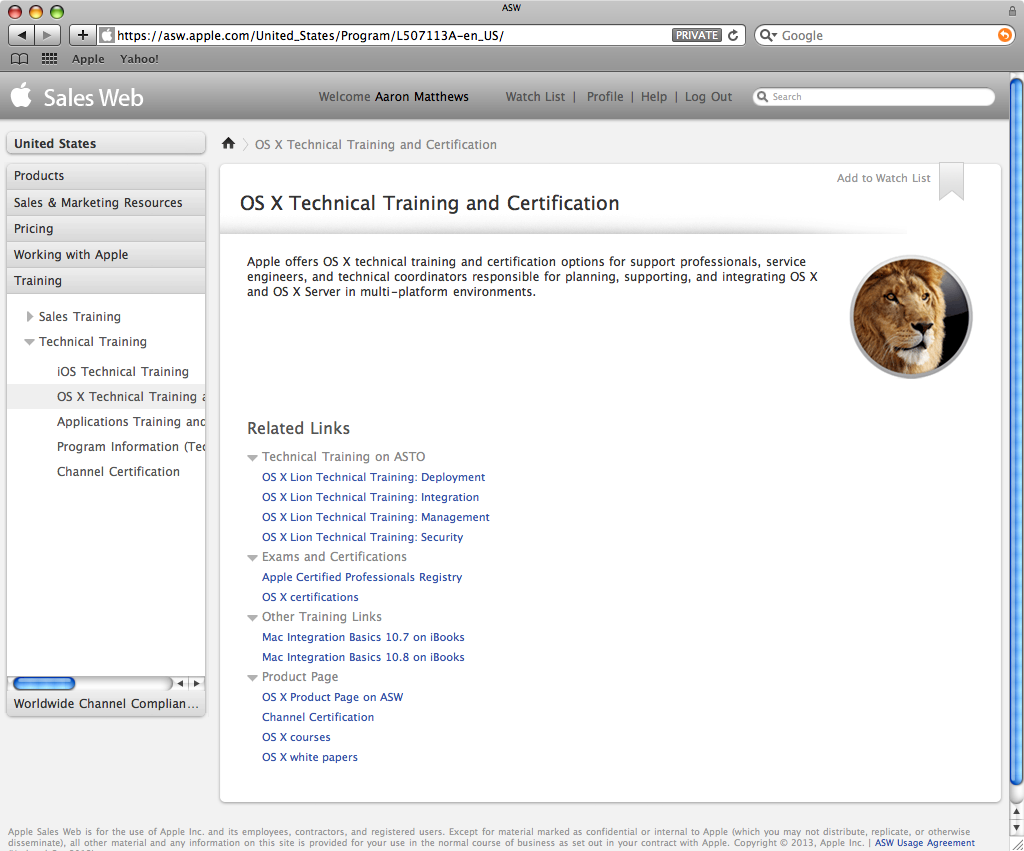
Task: Open OS X Lion Technical Training: Security
Action: (x=362, y=538)
